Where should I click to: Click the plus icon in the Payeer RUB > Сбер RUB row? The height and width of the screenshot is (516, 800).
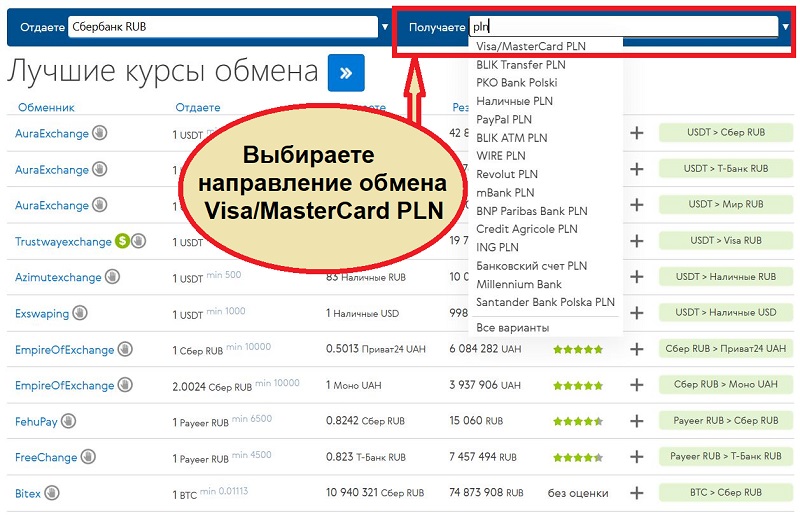pyautogui.click(x=636, y=421)
